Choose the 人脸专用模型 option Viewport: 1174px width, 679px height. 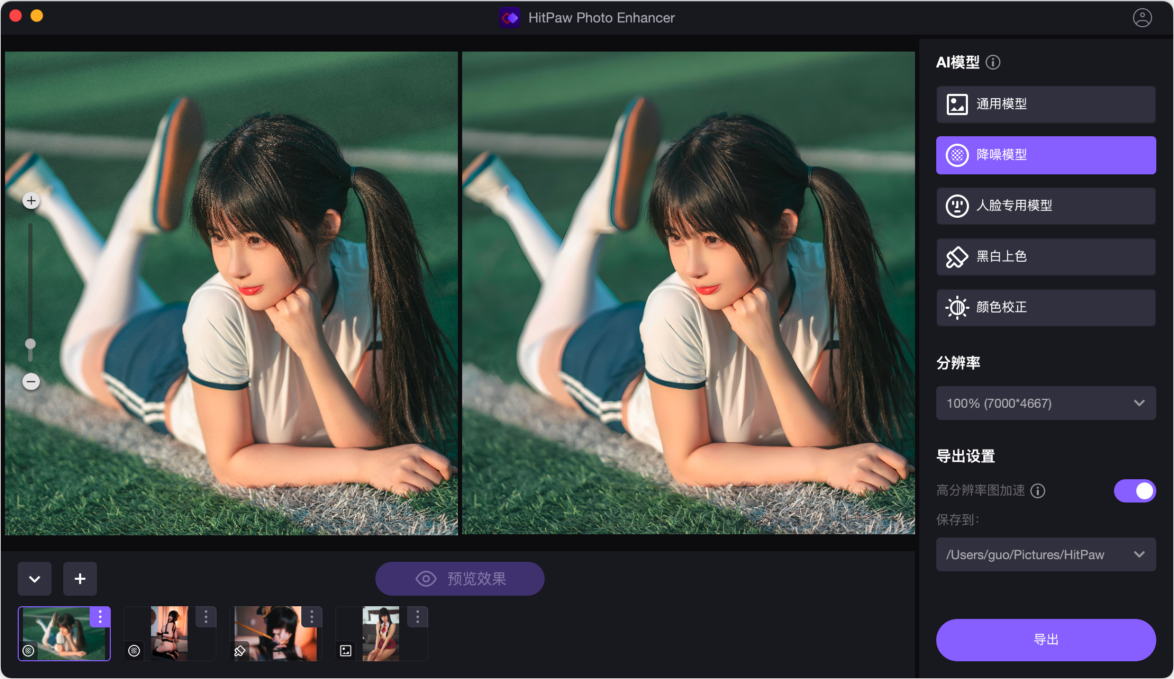point(1045,206)
